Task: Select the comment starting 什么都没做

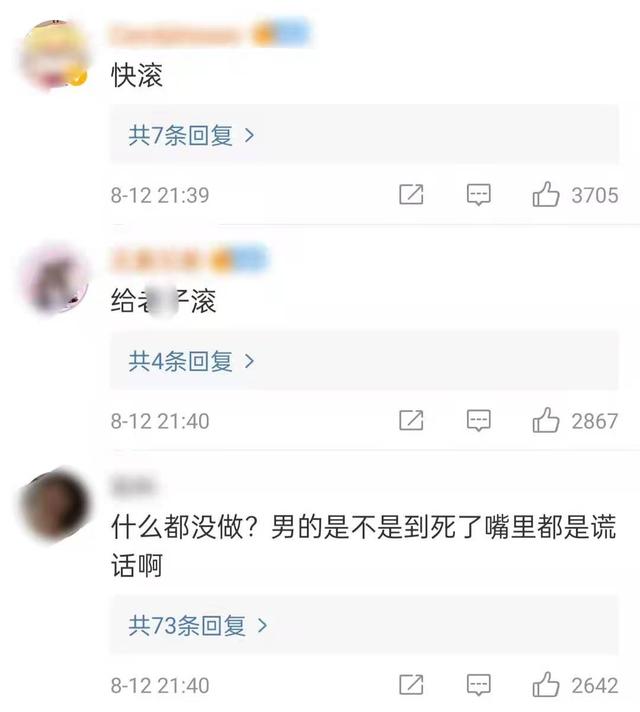Action: (x=364, y=546)
